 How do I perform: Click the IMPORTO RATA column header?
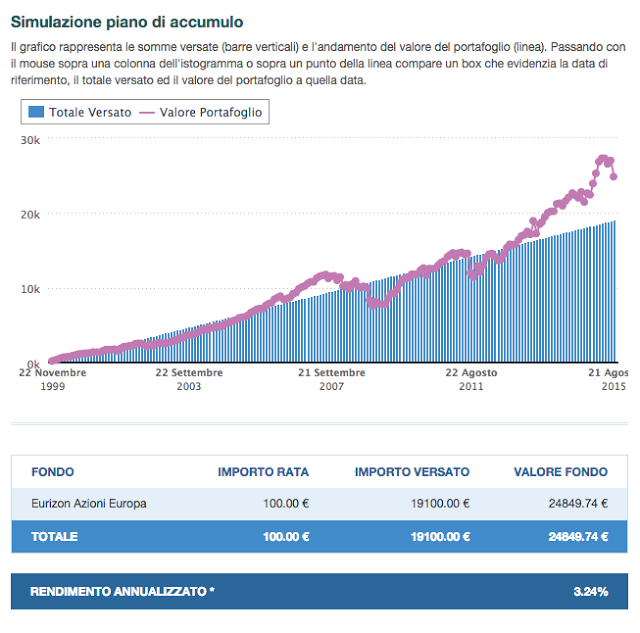click(x=263, y=472)
